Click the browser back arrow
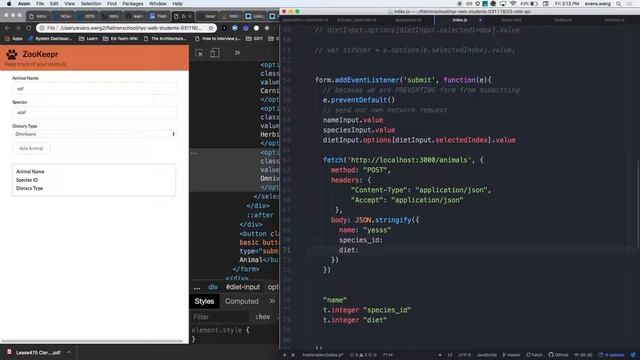The image size is (640, 360). tap(7, 28)
